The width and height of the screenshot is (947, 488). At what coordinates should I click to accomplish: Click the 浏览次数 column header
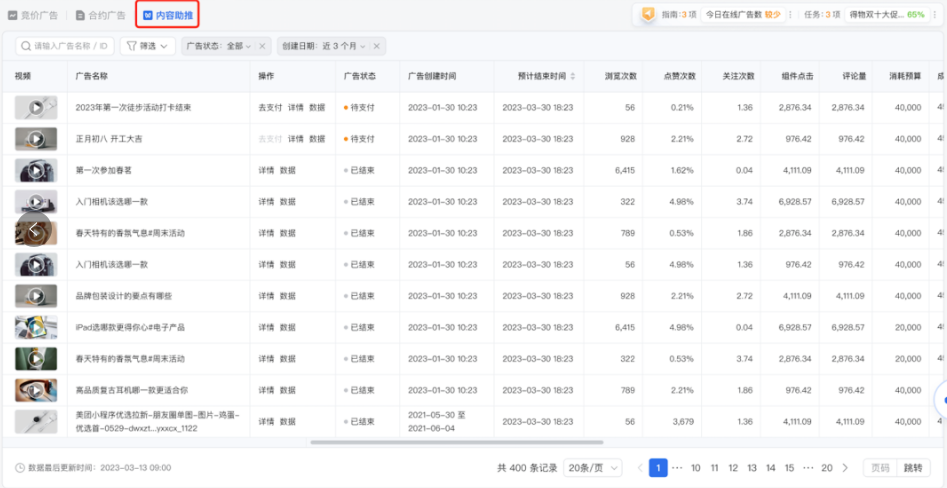[620, 76]
